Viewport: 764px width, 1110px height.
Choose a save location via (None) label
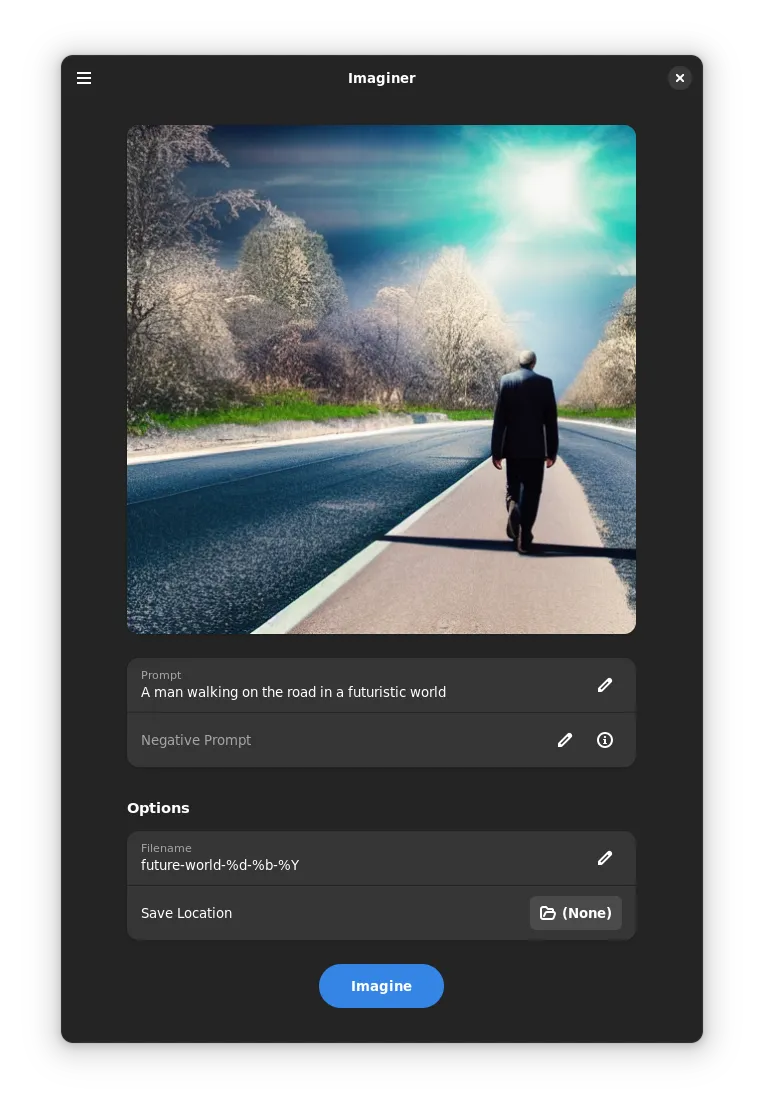[x=587, y=913]
